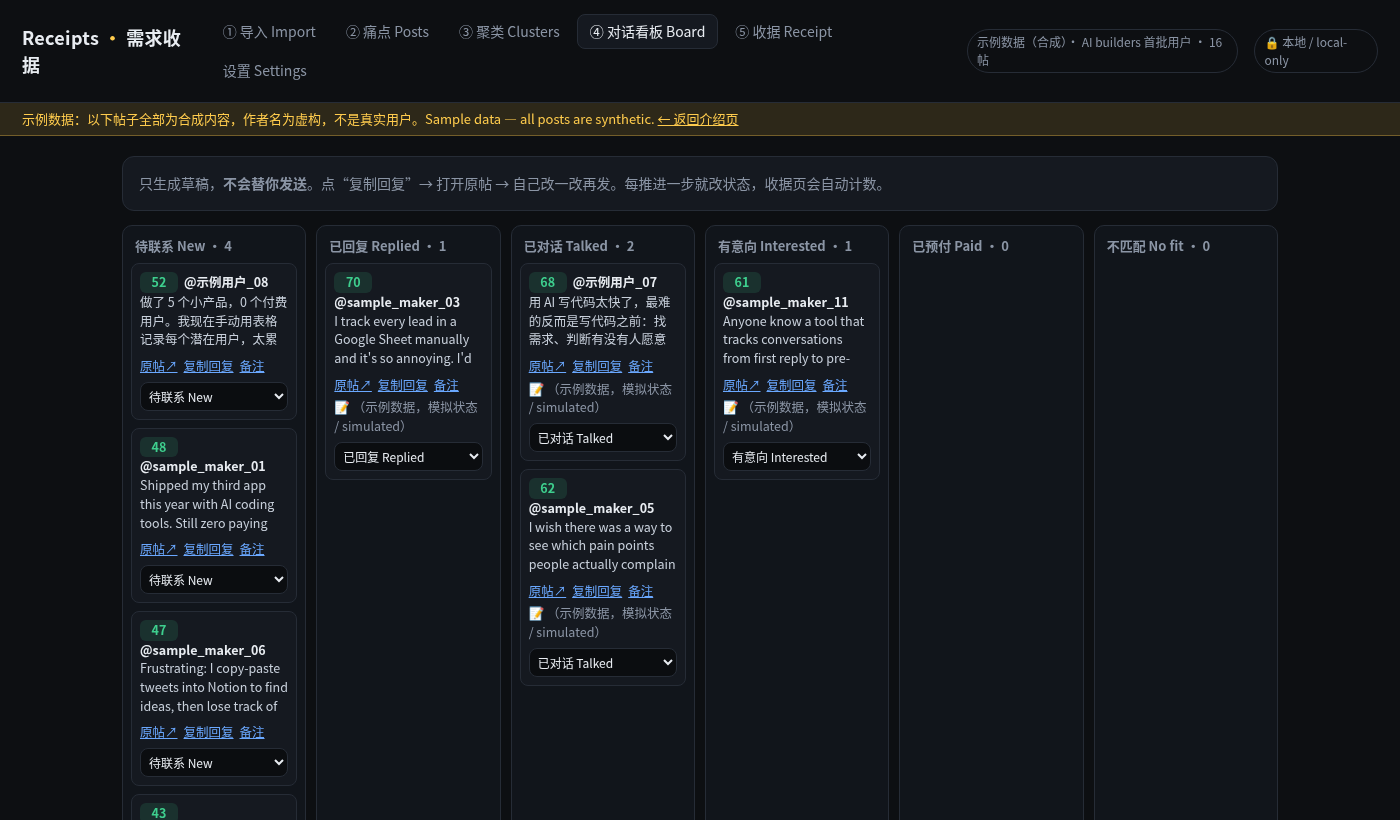This screenshot has height=820, width=1400.
Task: Click the 返回介绍页 link in the banner
Action: (x=698, y=119)
